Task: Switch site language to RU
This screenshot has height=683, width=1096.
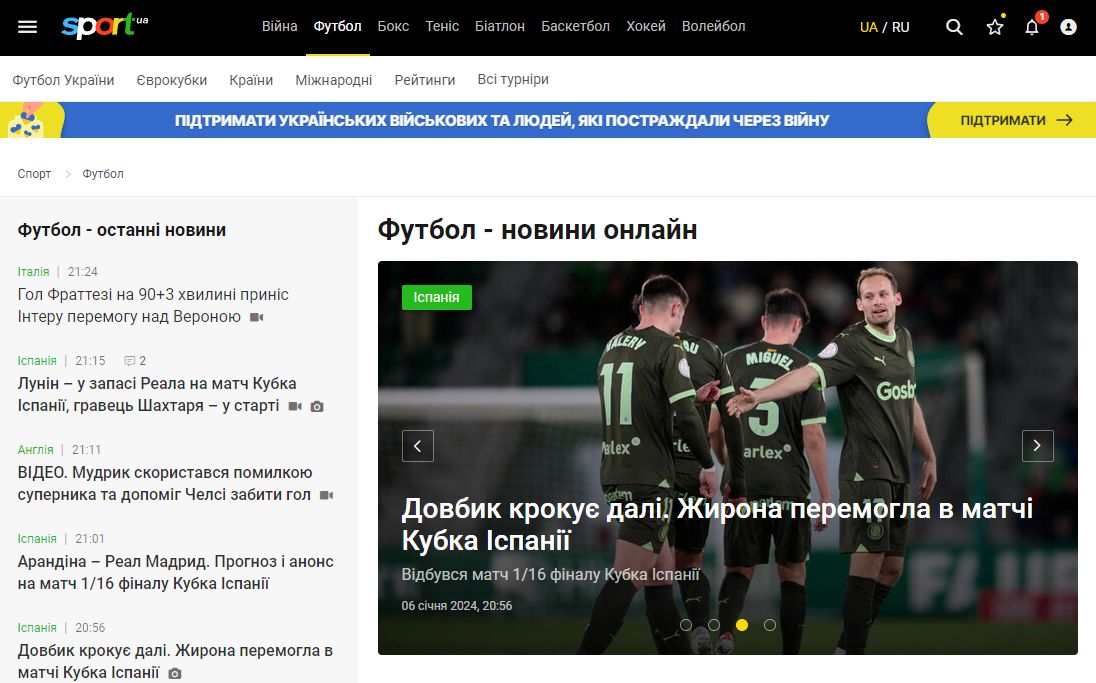Action: pyautogui.click(x=901, y=27)
